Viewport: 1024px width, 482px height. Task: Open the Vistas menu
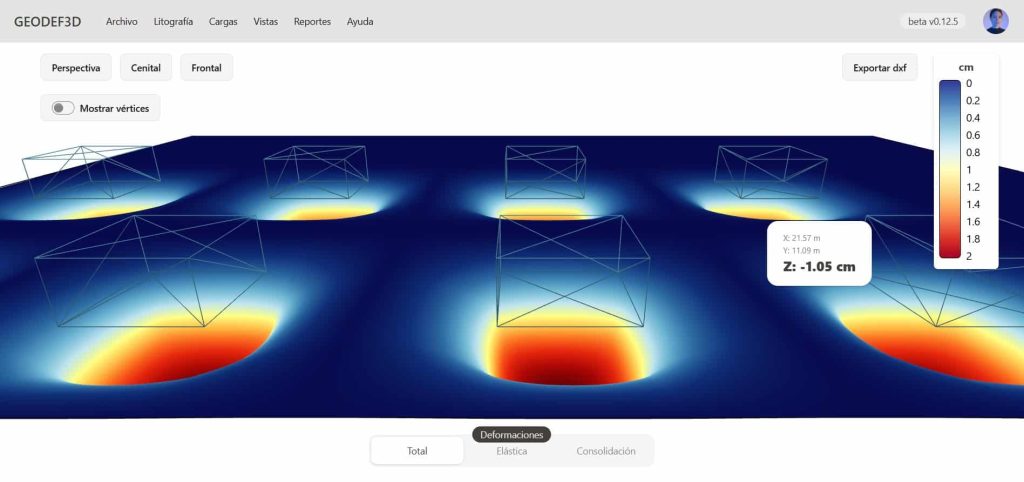266,22
